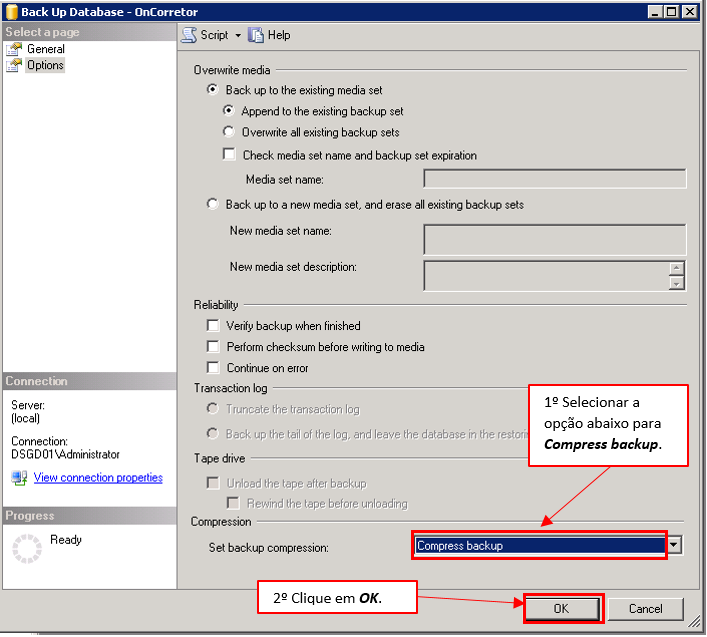Click the OK button
This screenshot has height=637, width=707.
[562, 609]
